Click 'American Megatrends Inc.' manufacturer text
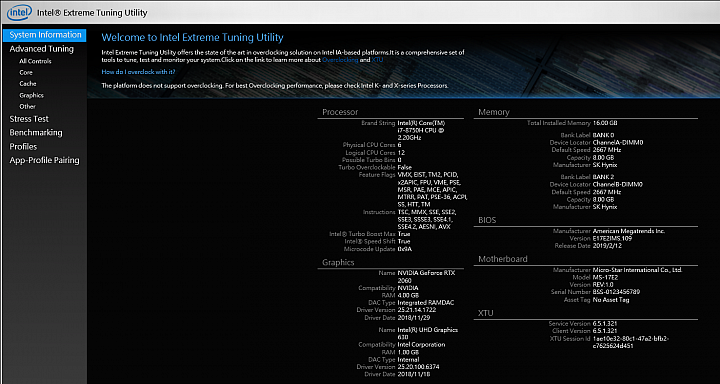720x384 pixels. 629,231
